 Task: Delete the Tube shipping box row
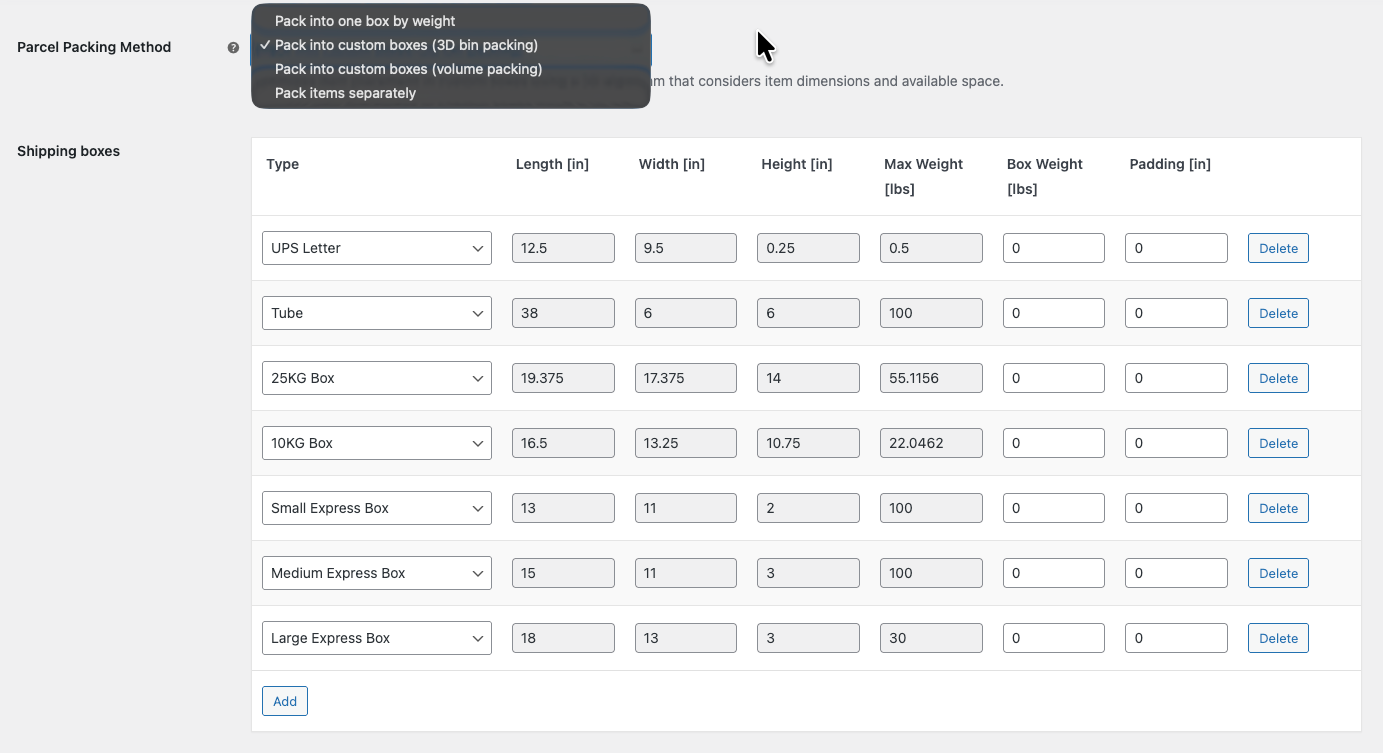click(1277, 313)
